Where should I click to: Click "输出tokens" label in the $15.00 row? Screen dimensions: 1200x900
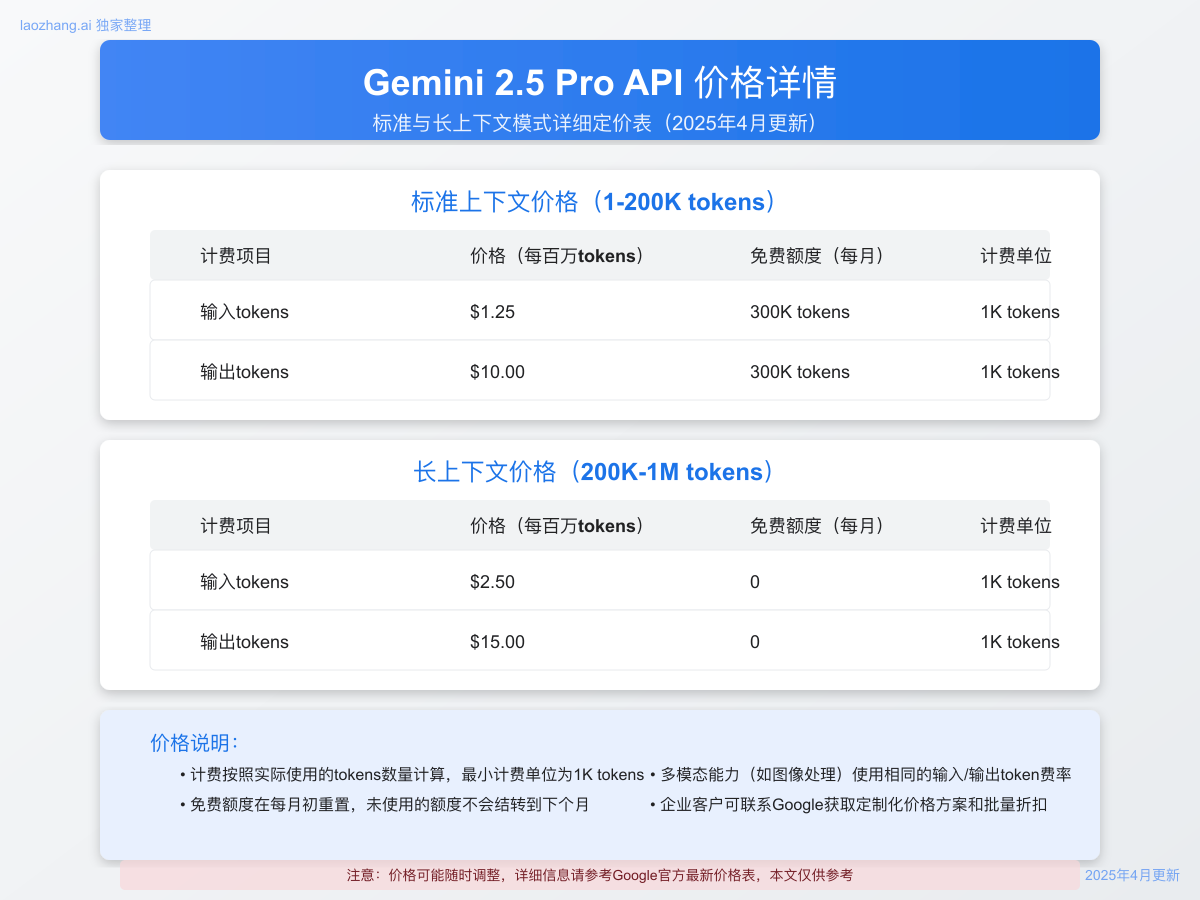(244, 642)
